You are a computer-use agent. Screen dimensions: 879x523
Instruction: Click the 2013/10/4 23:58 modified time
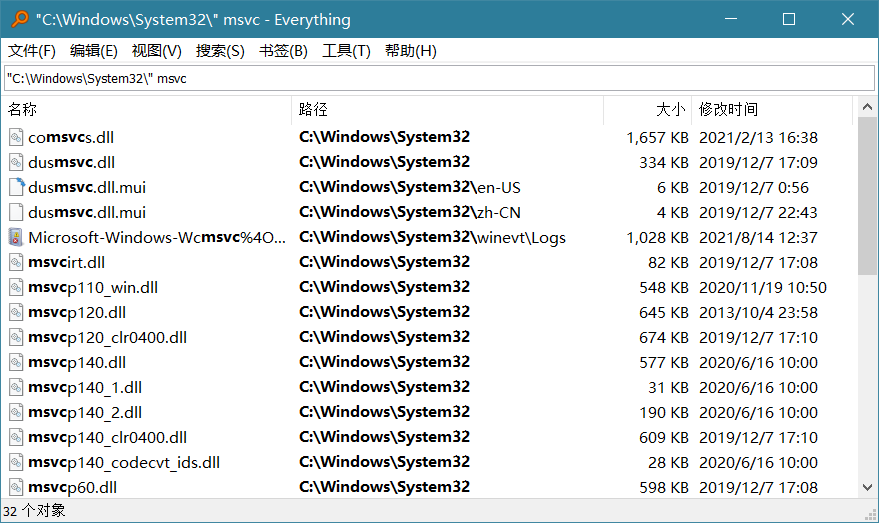(x=758, y=312)
